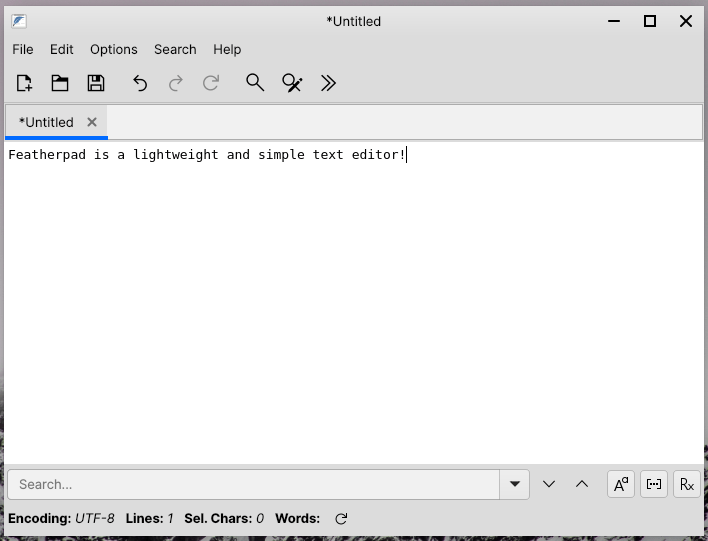Refresh the word count in status bar
The width and height of the screenshot is (708, 541).
point(341,518)
